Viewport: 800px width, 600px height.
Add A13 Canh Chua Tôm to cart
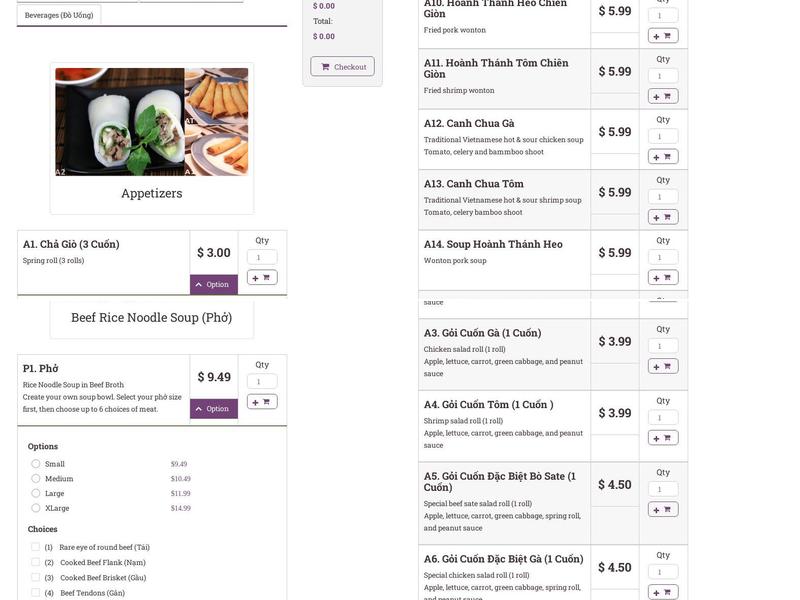(x=662, y=215)
